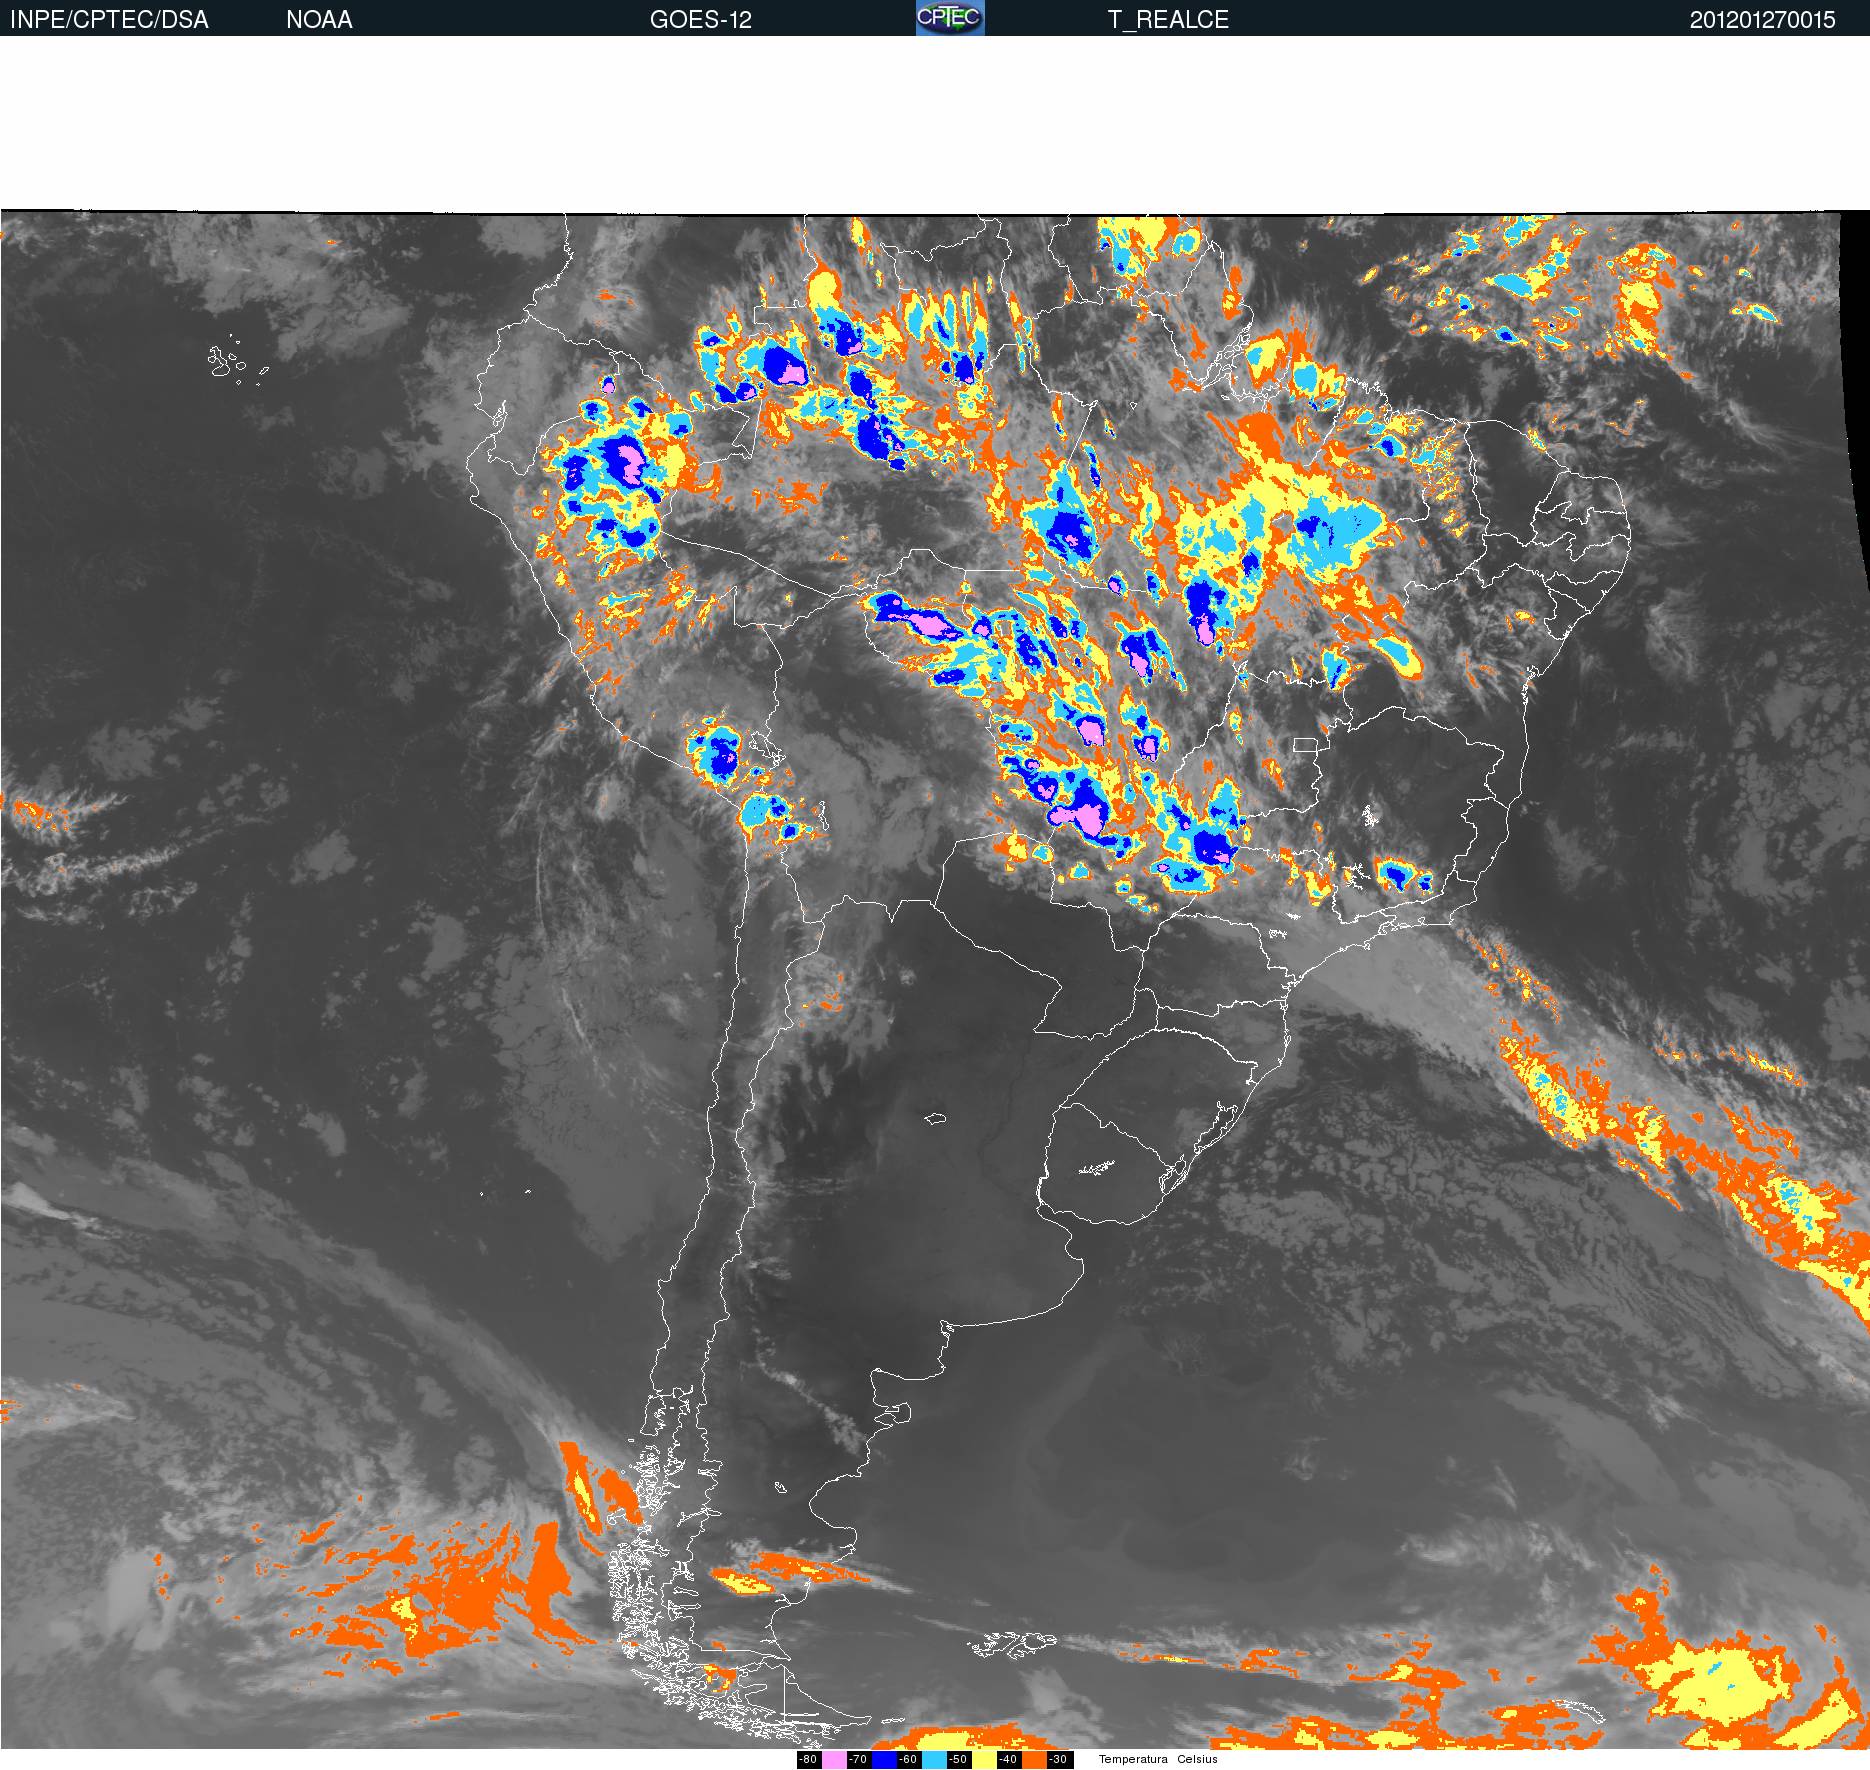Click the pink legend color swatch
This screenshot has width=1870, height=1770.
(834, 1759)
